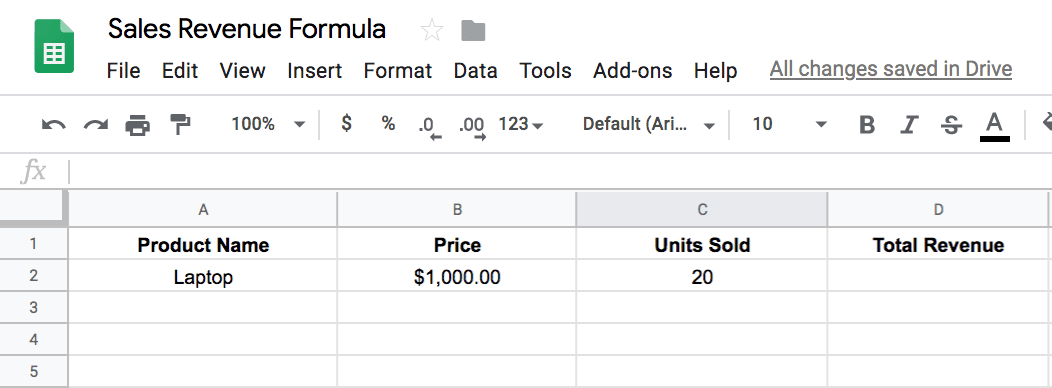Format as percent with % icon
Image resolution: width=1052 pixels, height=388 pixels.
point(388,124)
